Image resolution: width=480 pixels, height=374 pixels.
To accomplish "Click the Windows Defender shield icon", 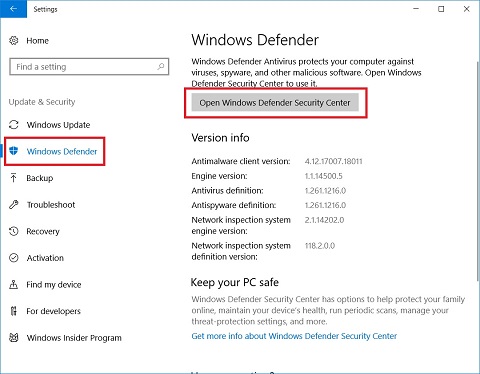I will [14, 151].
